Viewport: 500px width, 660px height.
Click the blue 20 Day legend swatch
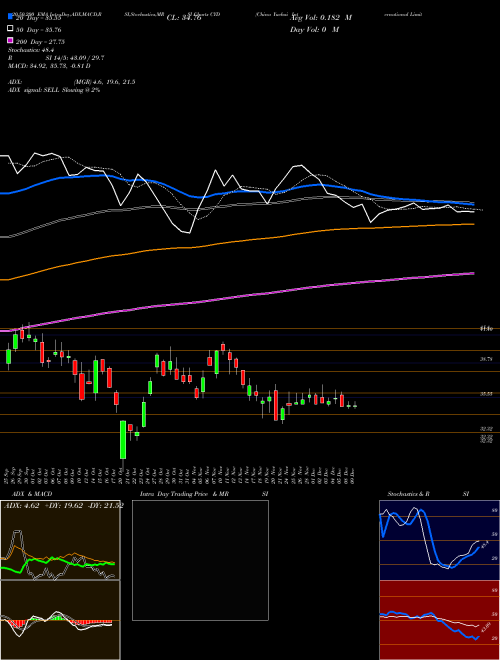coord(10,17)
